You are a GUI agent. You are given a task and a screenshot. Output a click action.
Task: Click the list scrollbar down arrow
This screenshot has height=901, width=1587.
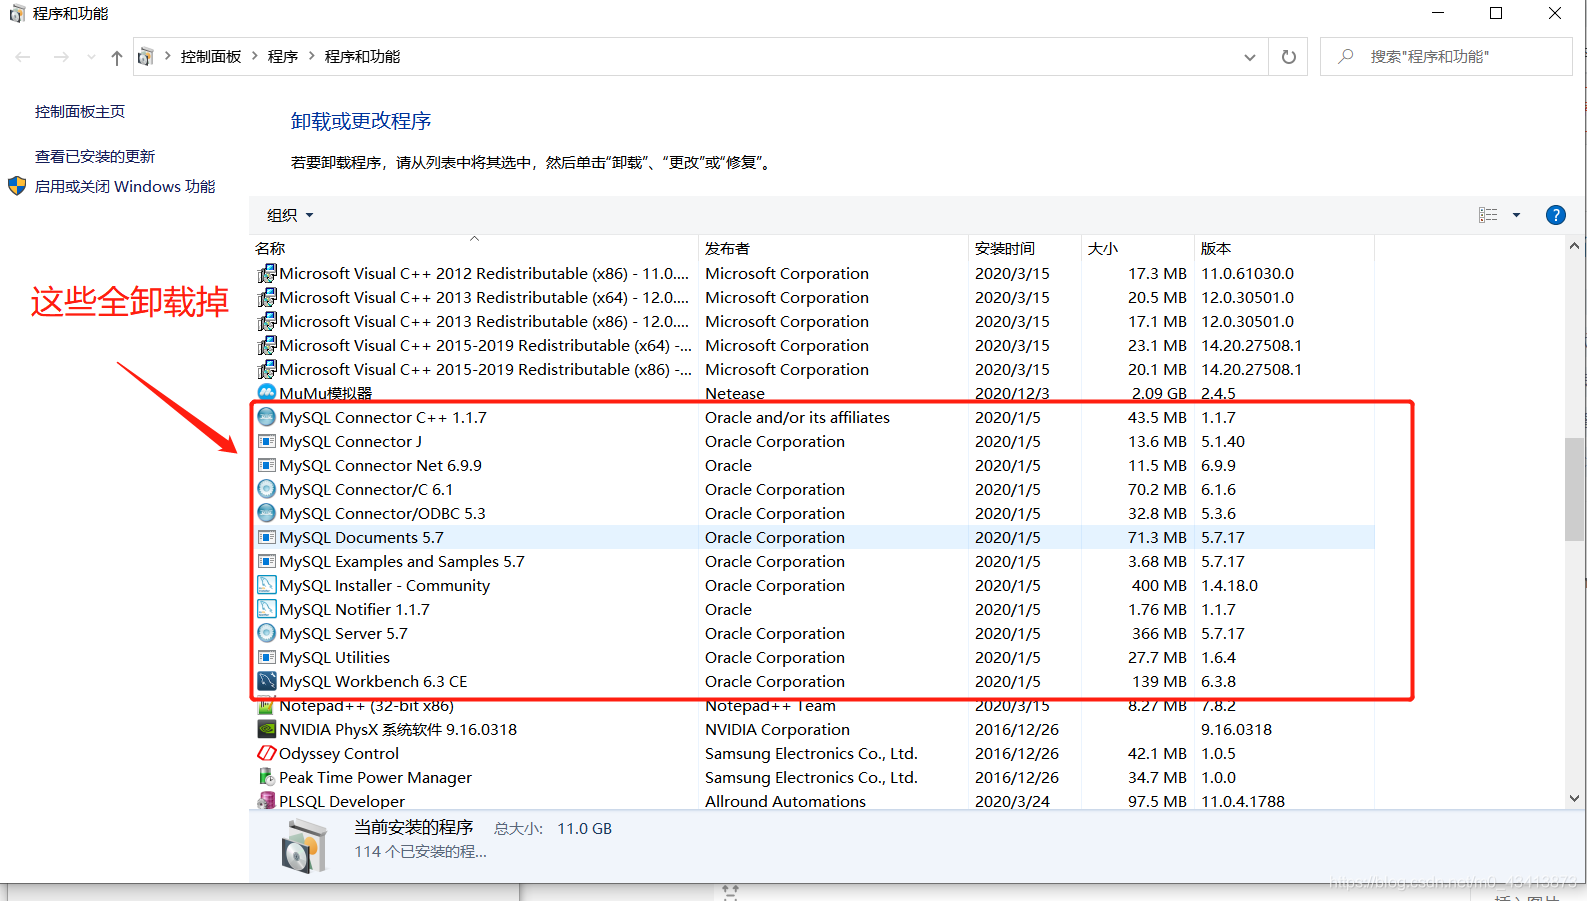[x=1574, y=798]
